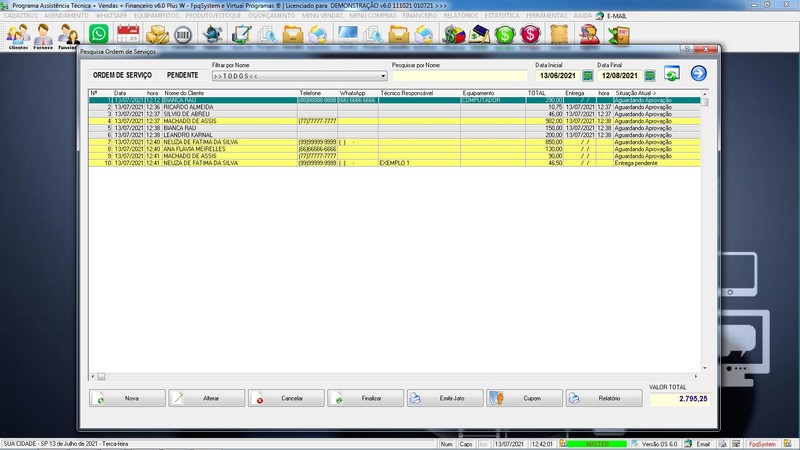The width and height of the screenshot is (800, 450).
Task: Click the EXEMPLO 1 technician cell
Action: click(x=419, y=163)
